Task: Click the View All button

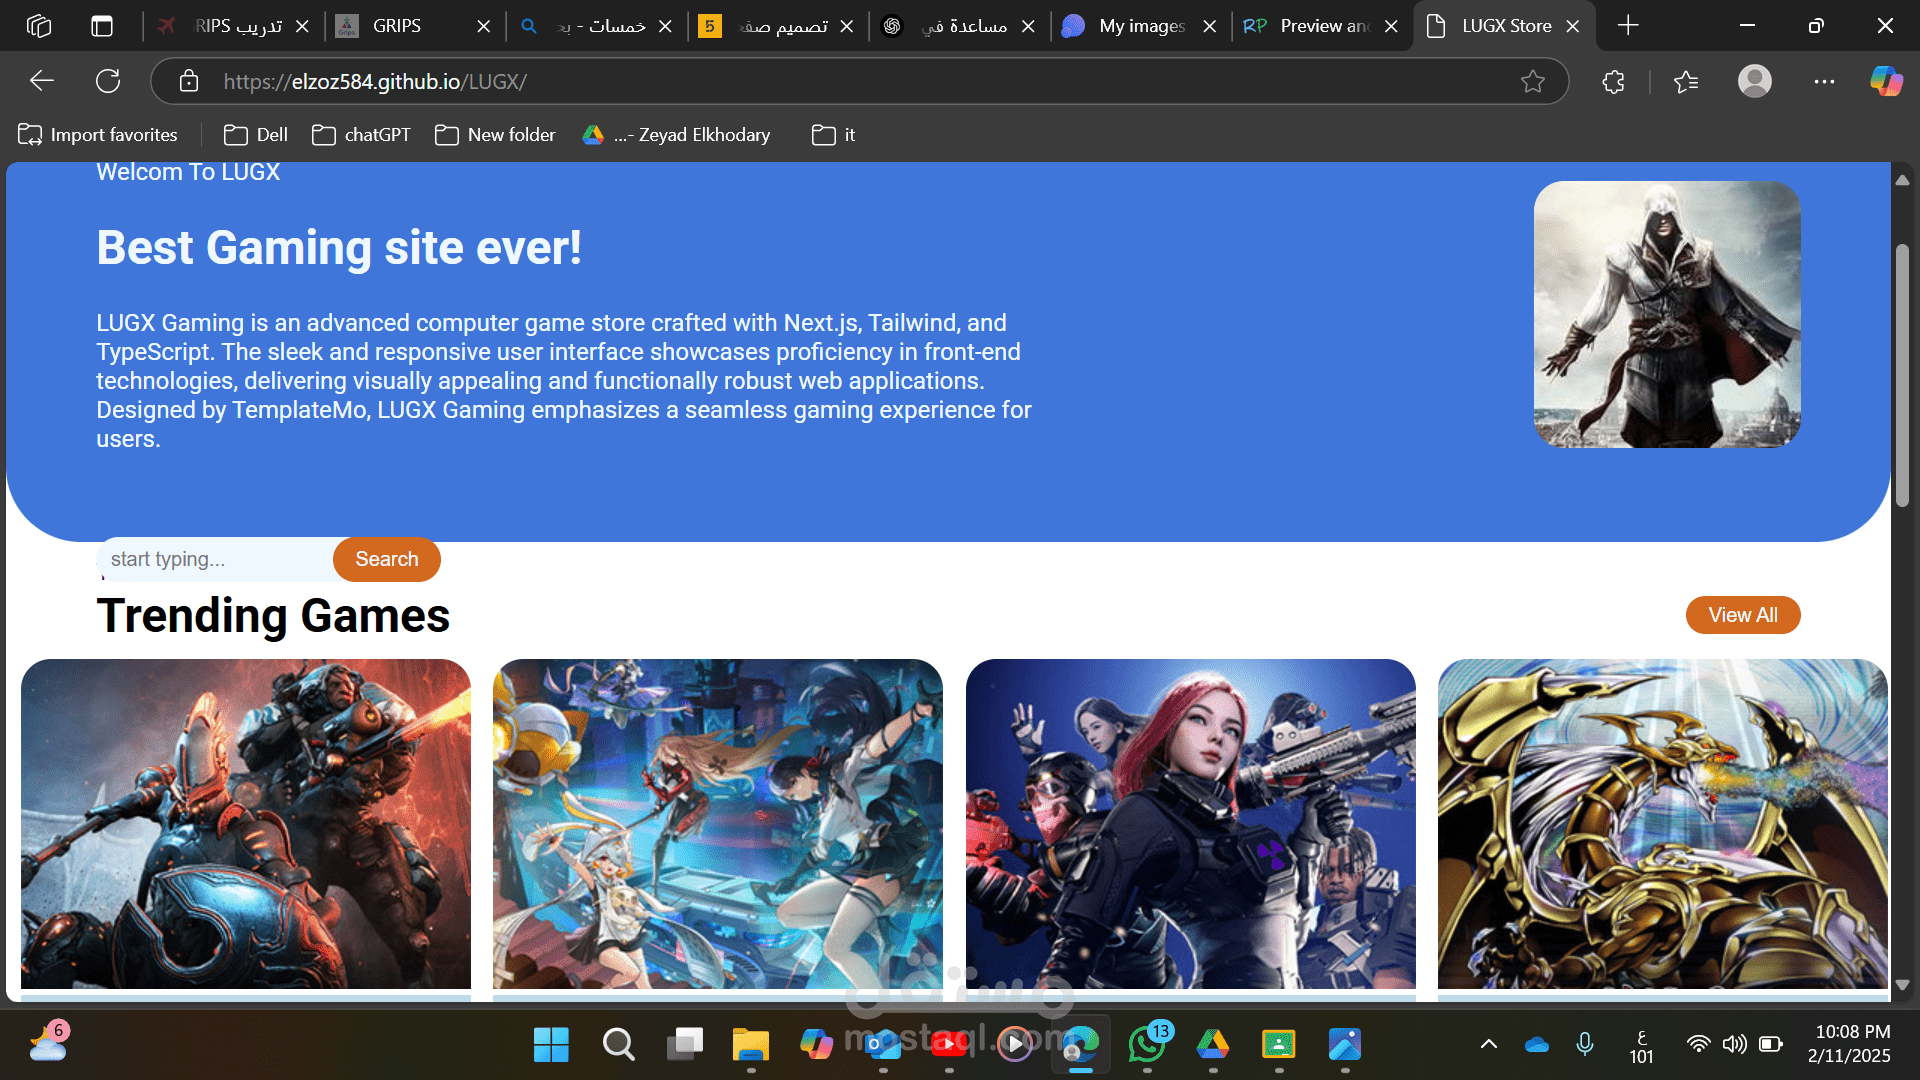Action: point(1742,615)
